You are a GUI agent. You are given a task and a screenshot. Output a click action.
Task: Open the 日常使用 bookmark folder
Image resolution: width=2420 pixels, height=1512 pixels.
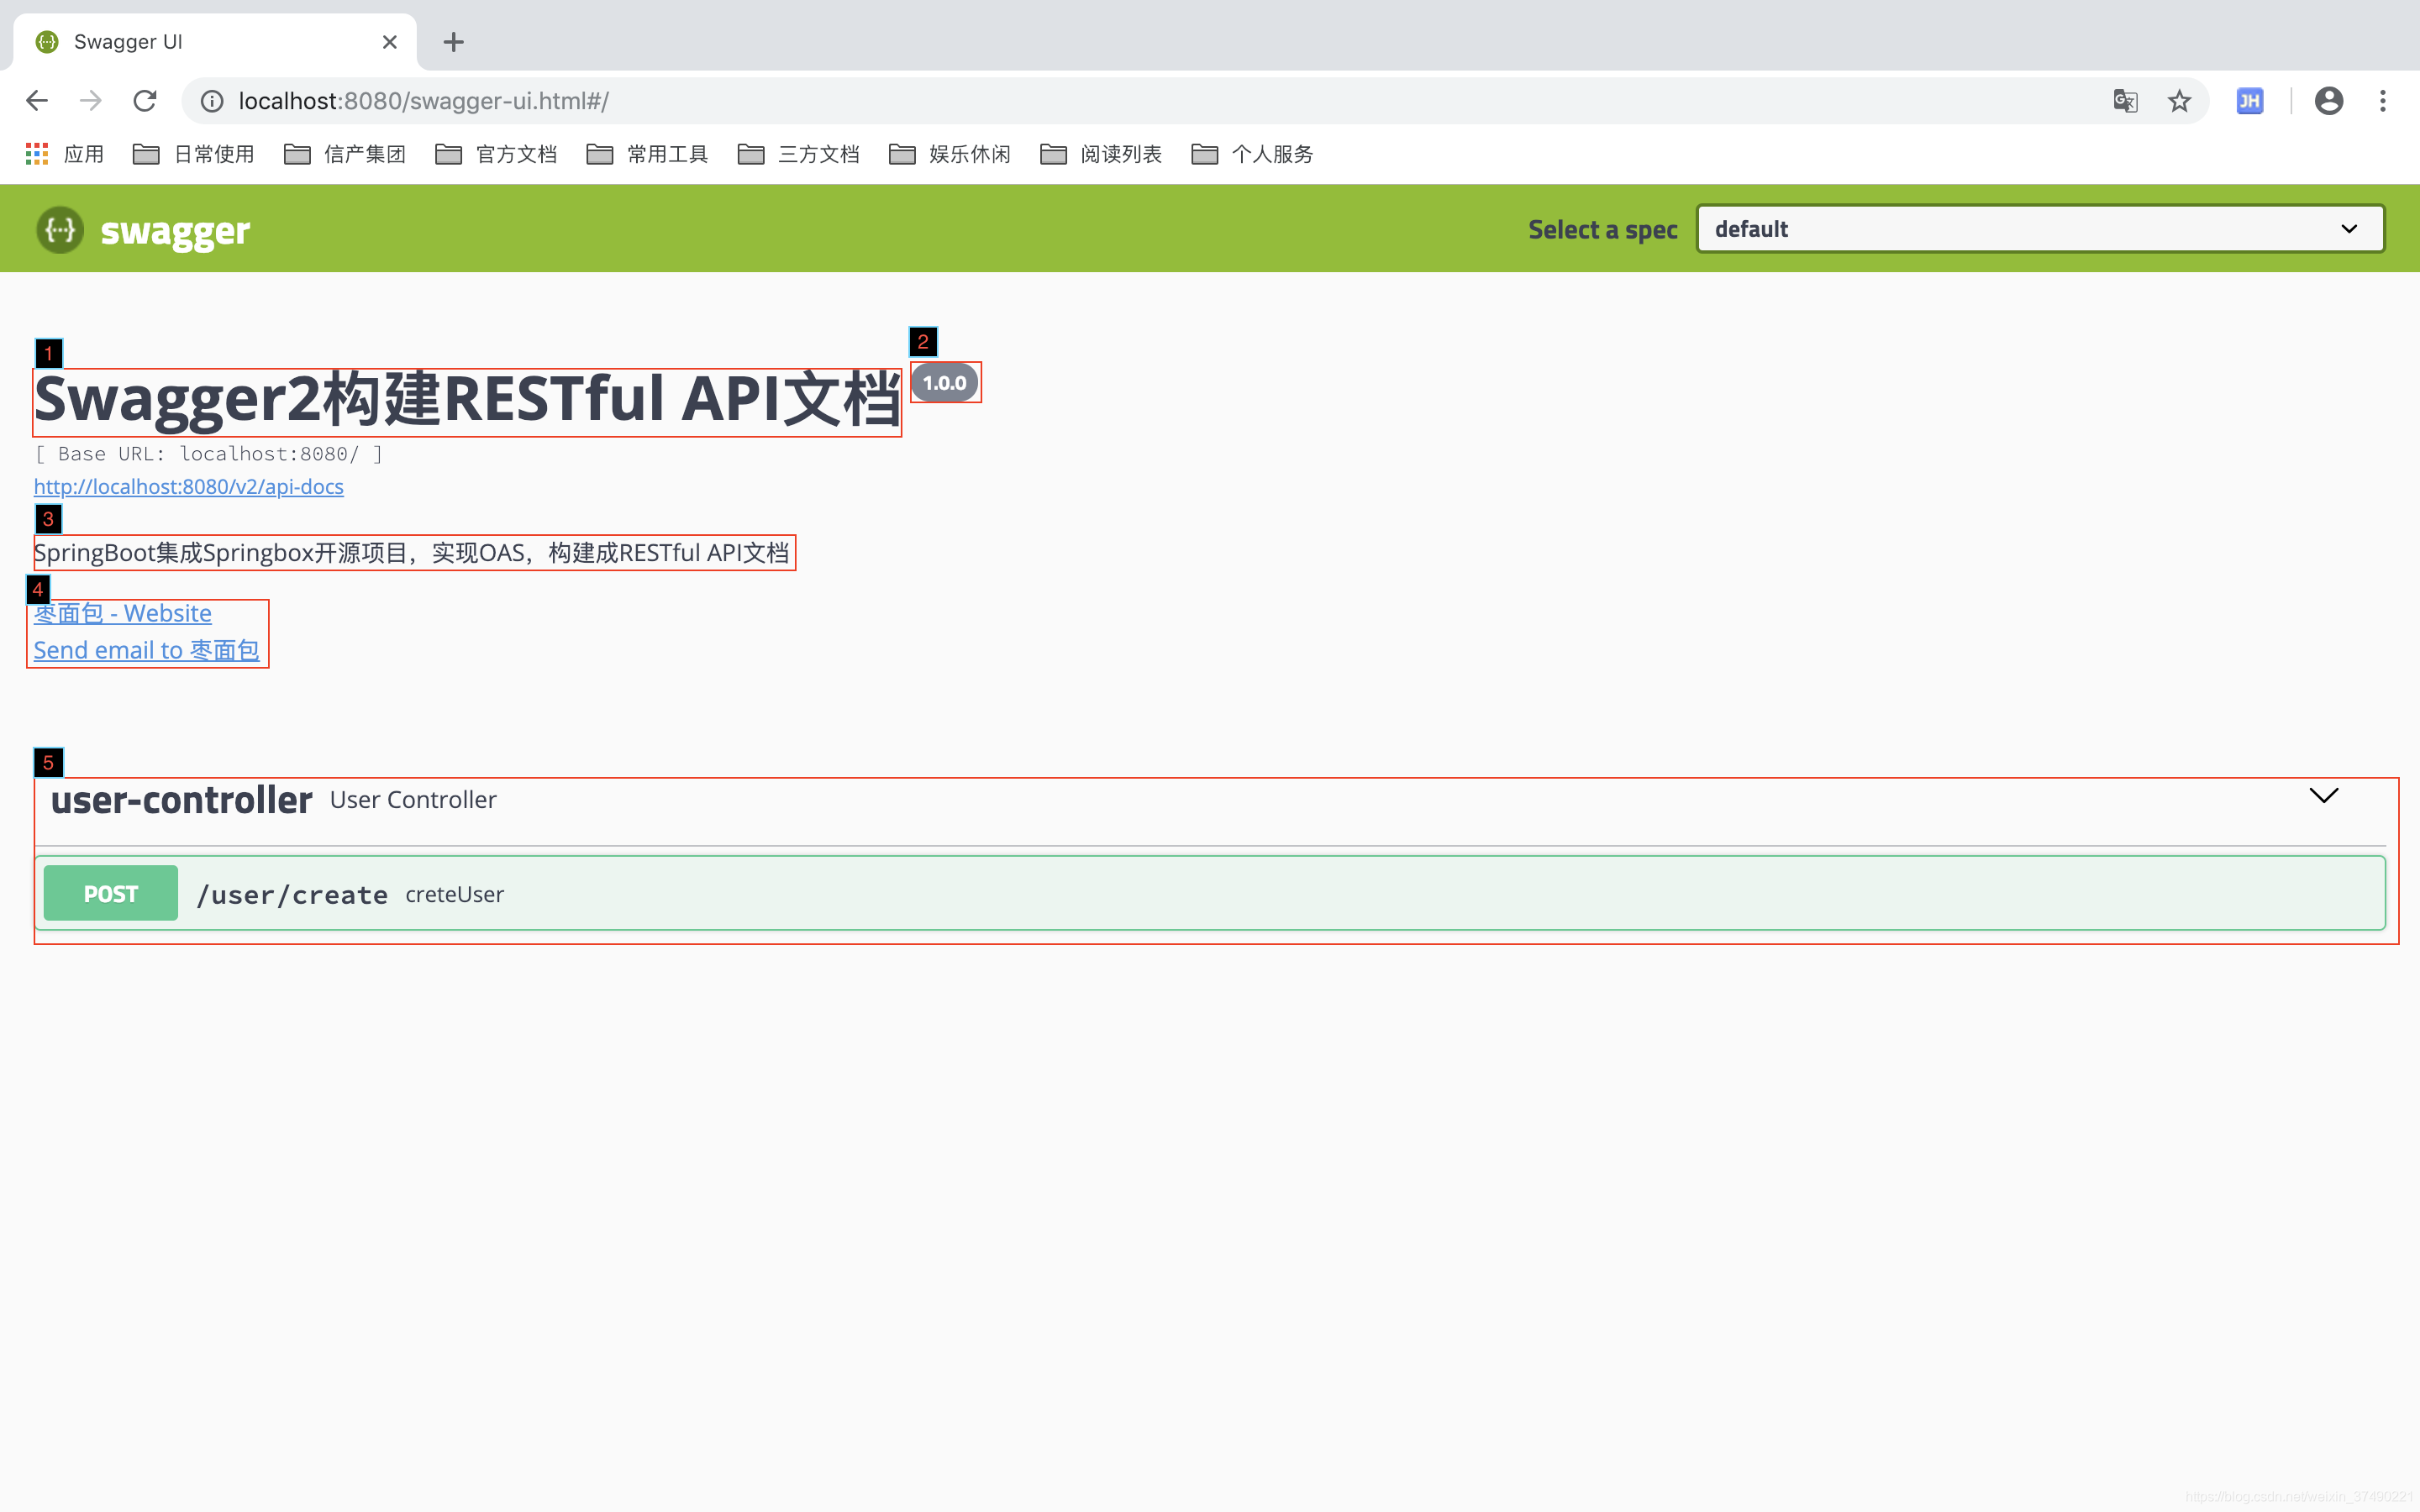[194, 154]
